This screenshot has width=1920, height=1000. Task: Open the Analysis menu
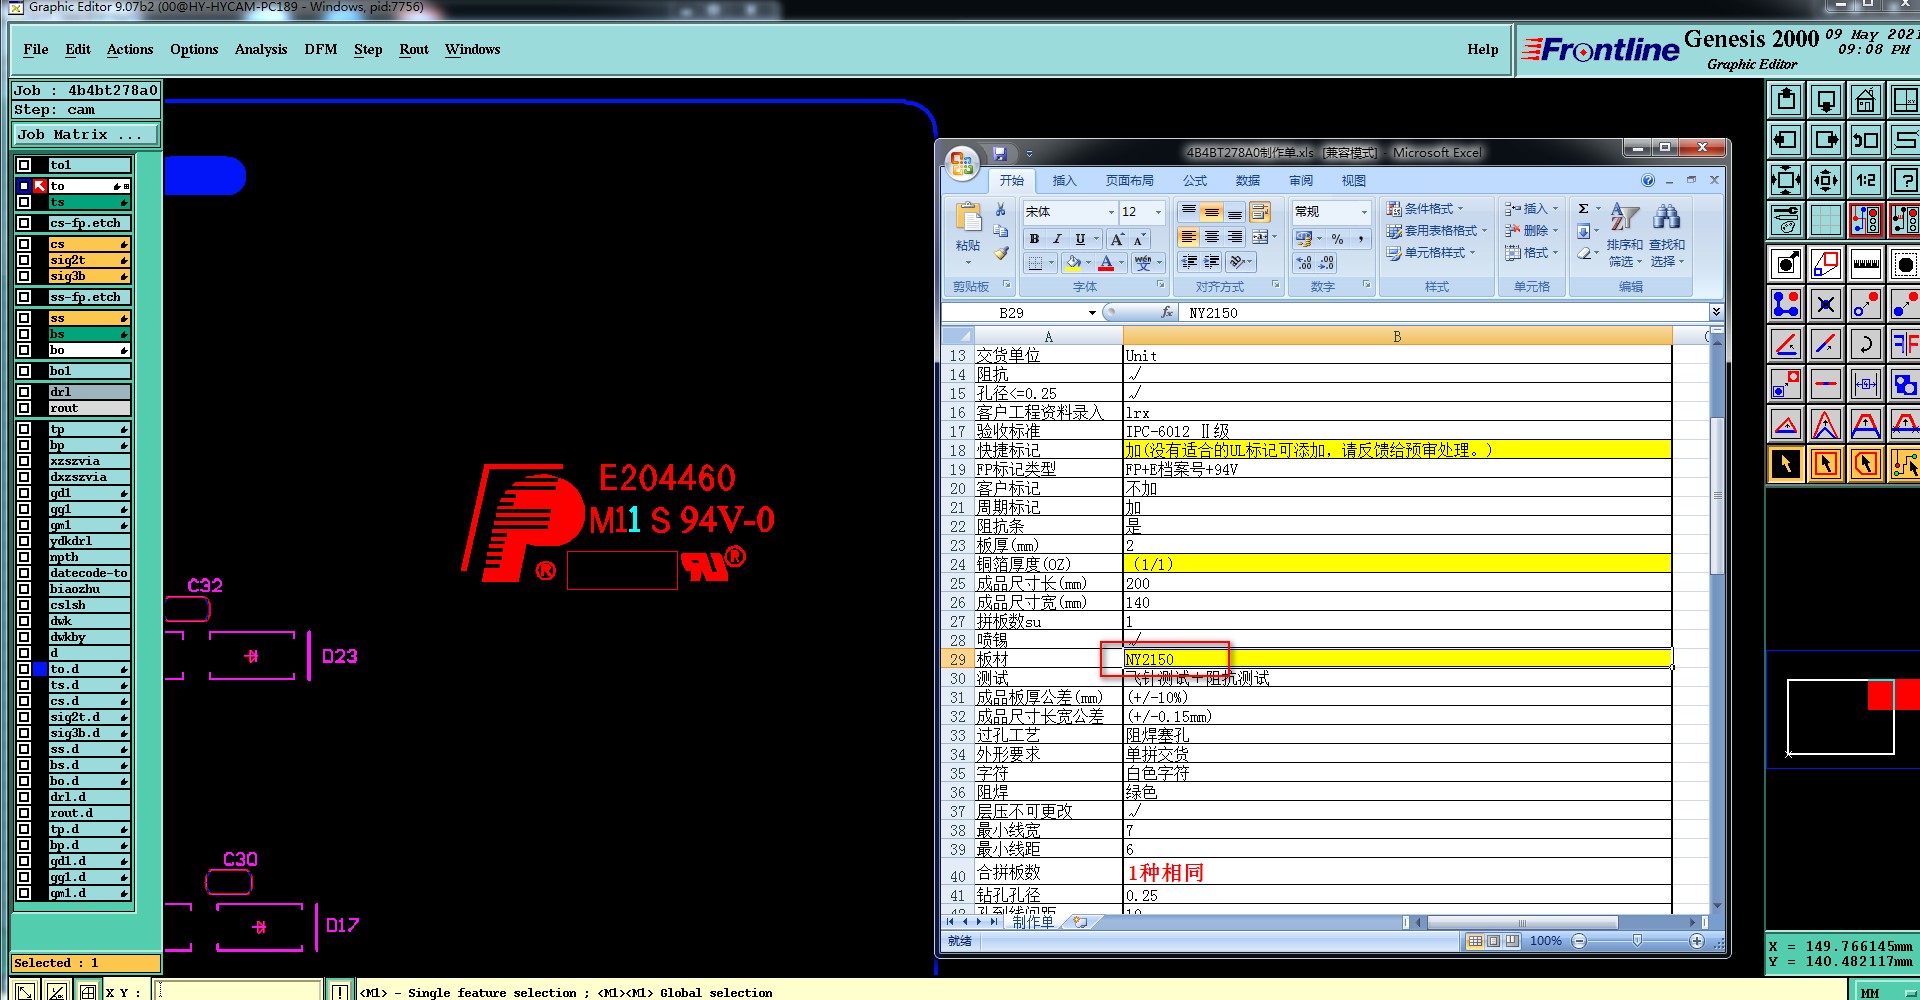[261, 49]
